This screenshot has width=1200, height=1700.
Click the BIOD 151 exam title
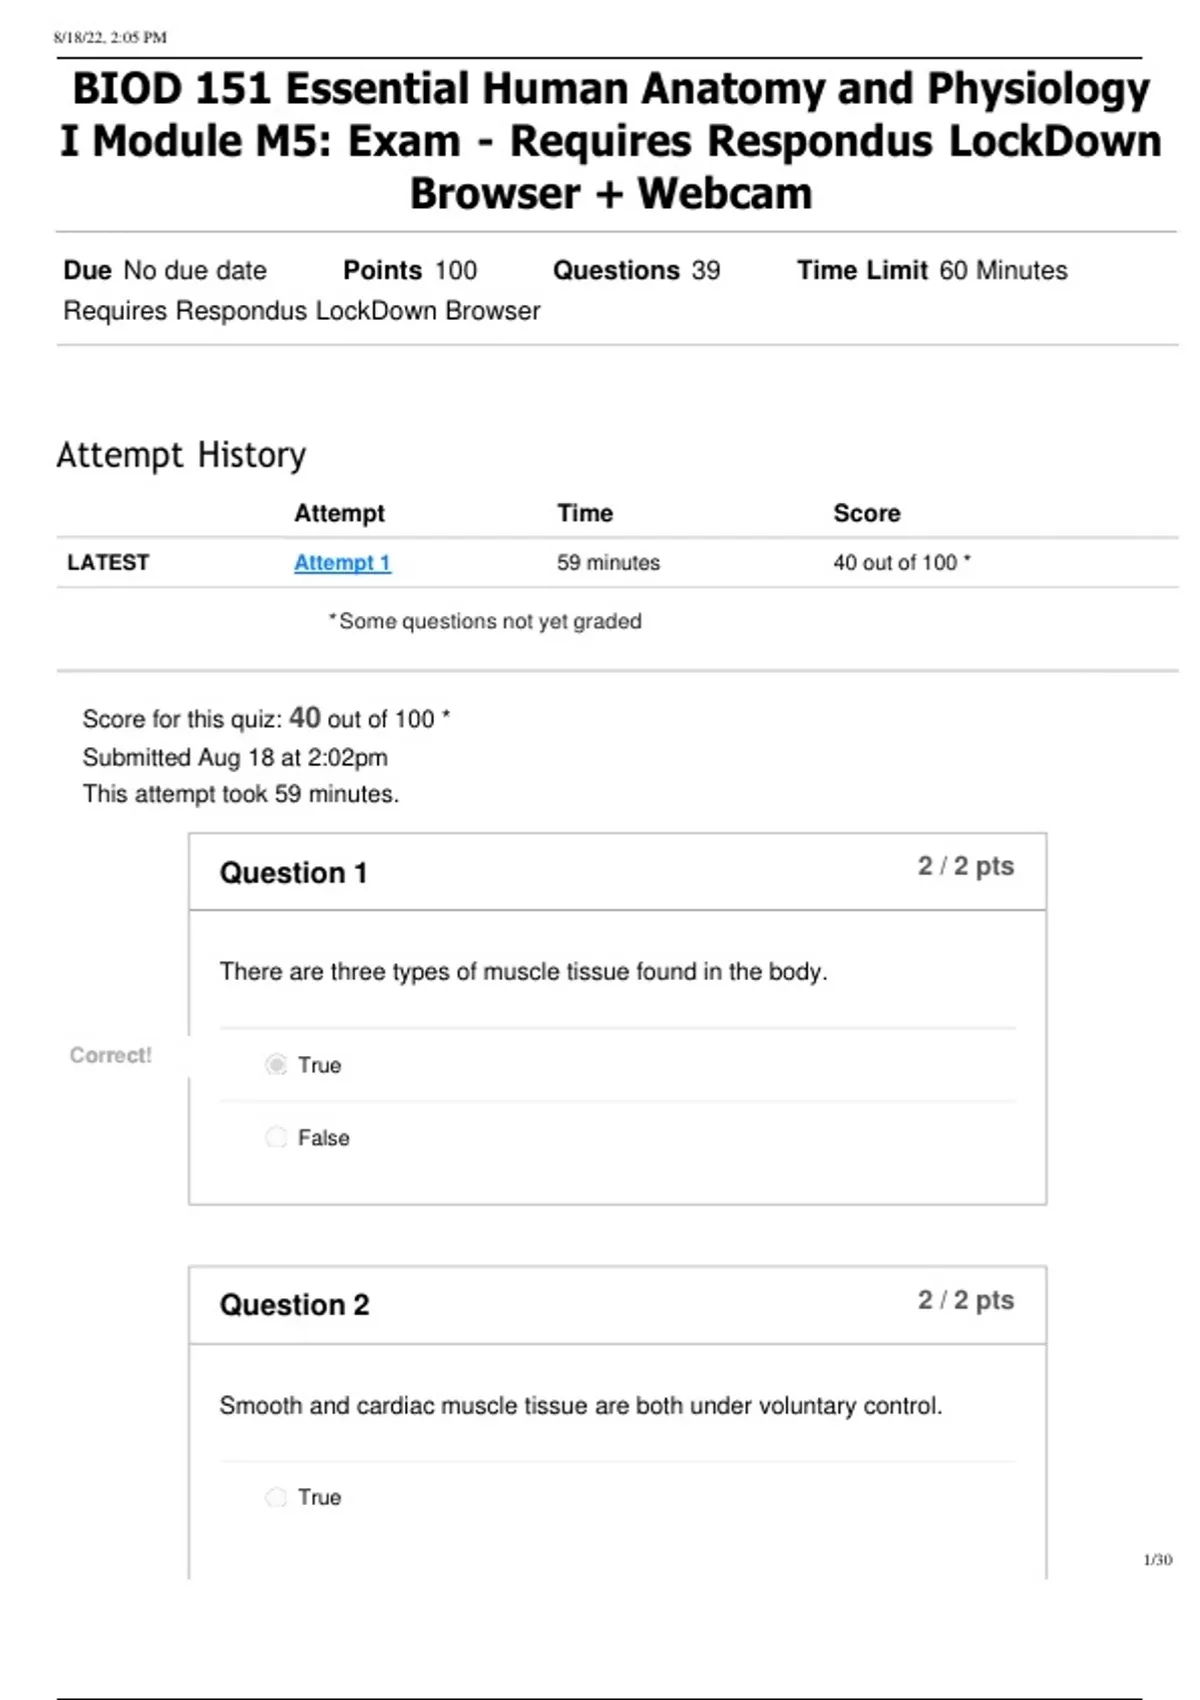click(610, 141)
